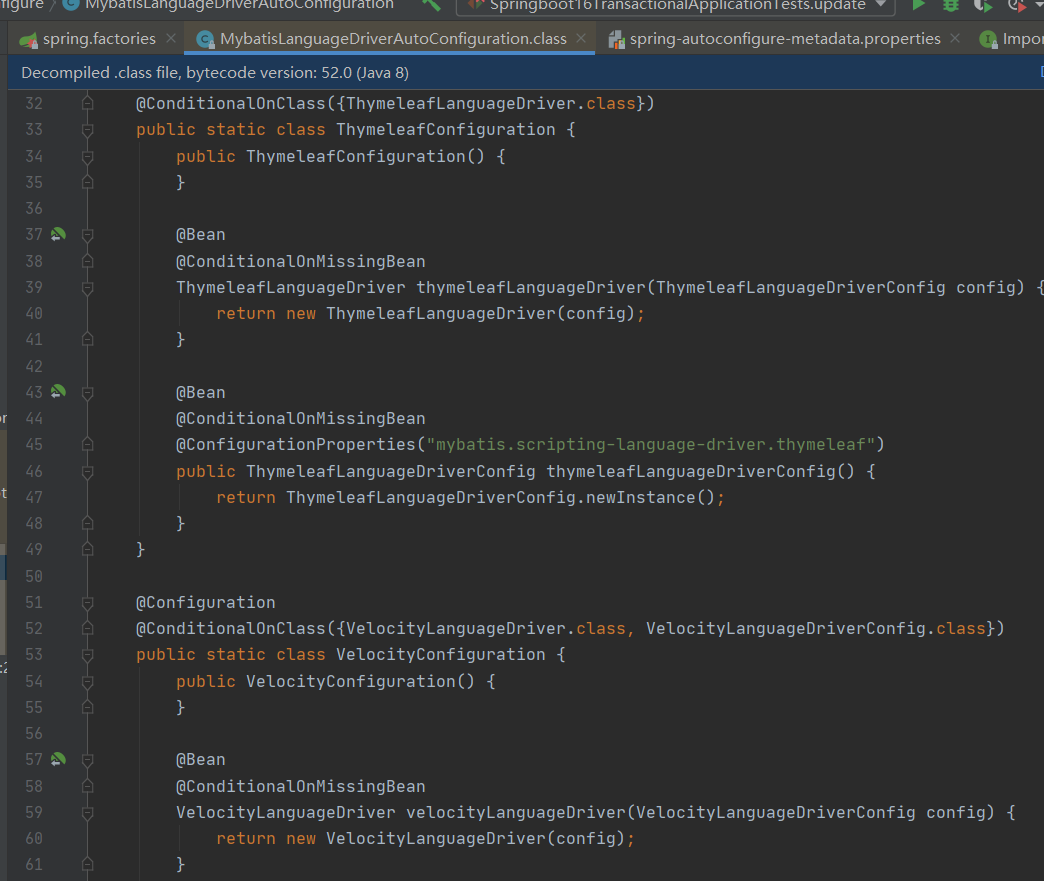Collapse the velocityLanguageDriver method fold at line 59
The height and width of the screenshot is (881, 1044).
pos(87,812)
